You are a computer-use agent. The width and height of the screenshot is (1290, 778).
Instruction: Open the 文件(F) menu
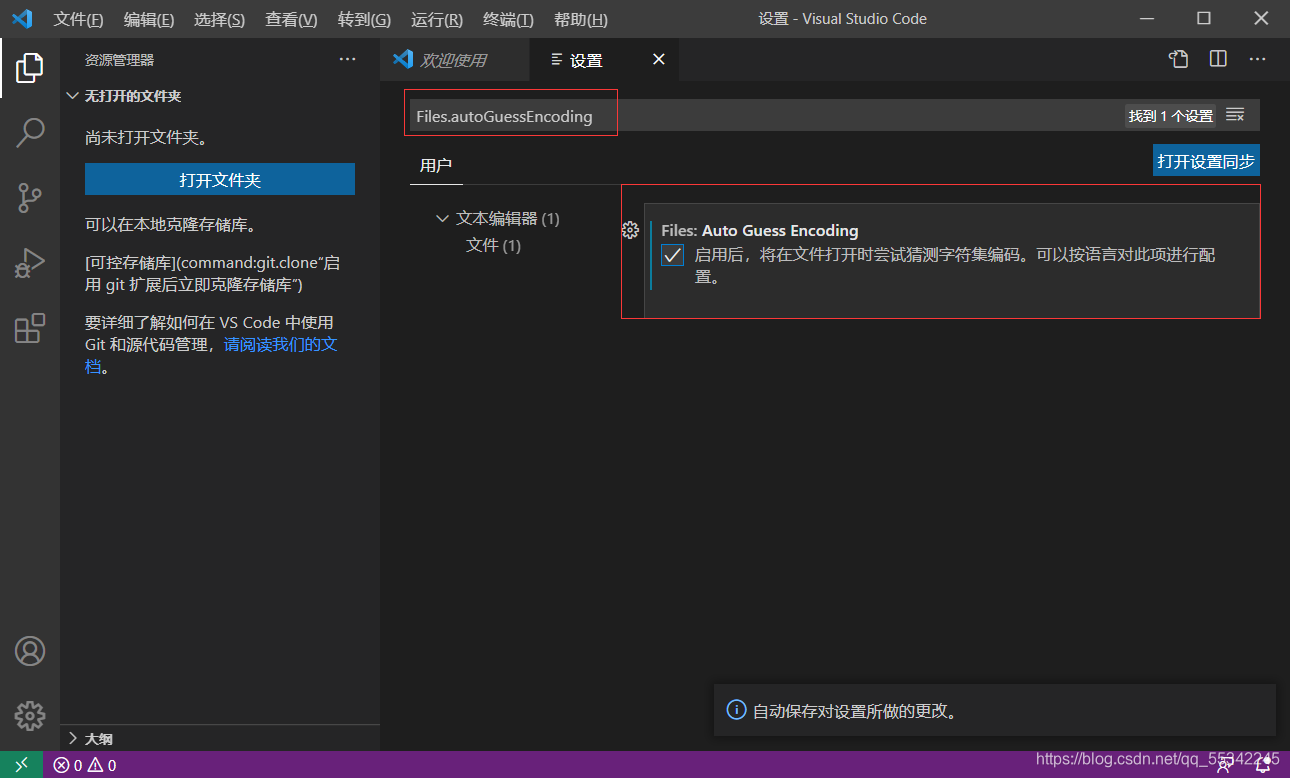(78, 19)
